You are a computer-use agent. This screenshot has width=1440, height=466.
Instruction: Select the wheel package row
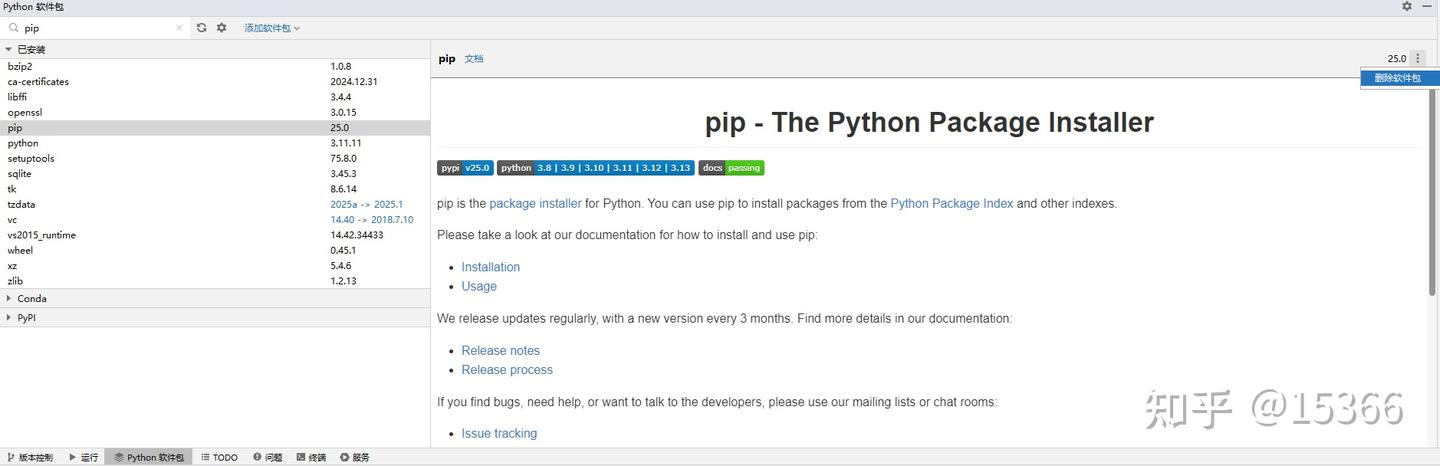coord(215,250)
